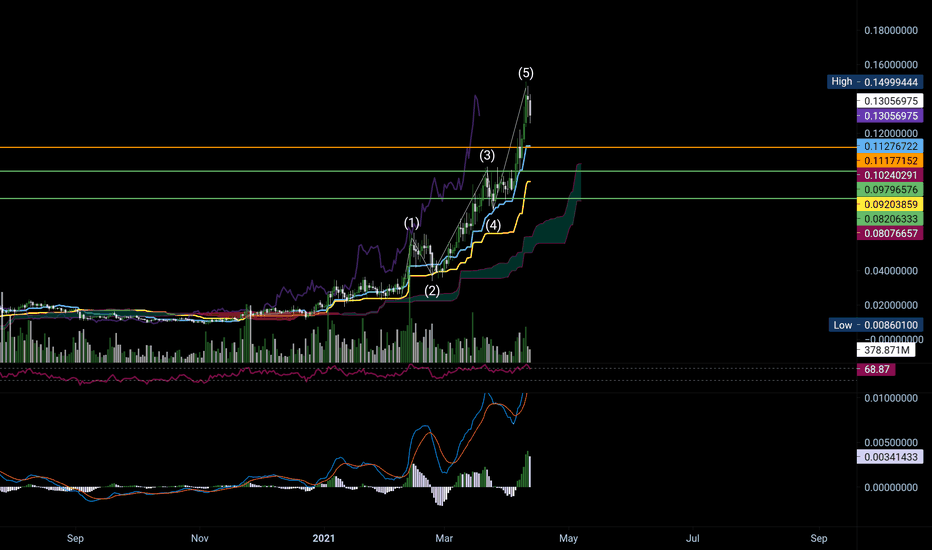The width and height of the screenshot is (932, 550).
Task: Click the Jul time axis label
Action: click(692, 539)
